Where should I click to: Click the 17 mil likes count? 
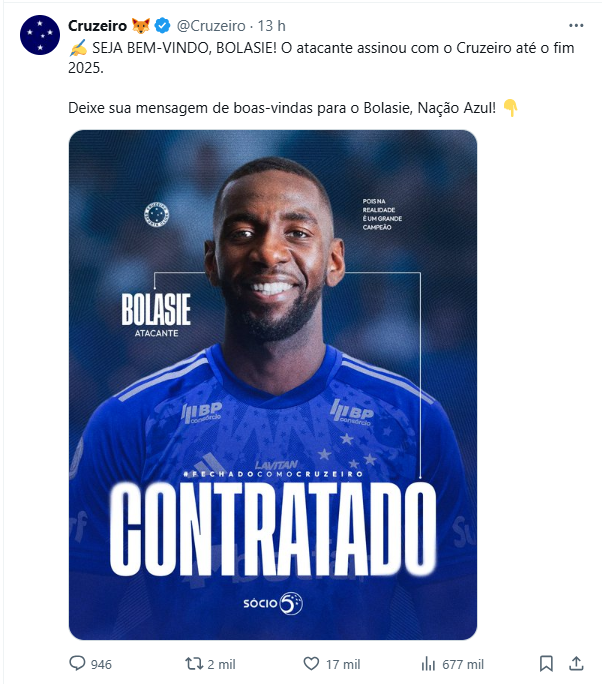[x=343, y=664]
